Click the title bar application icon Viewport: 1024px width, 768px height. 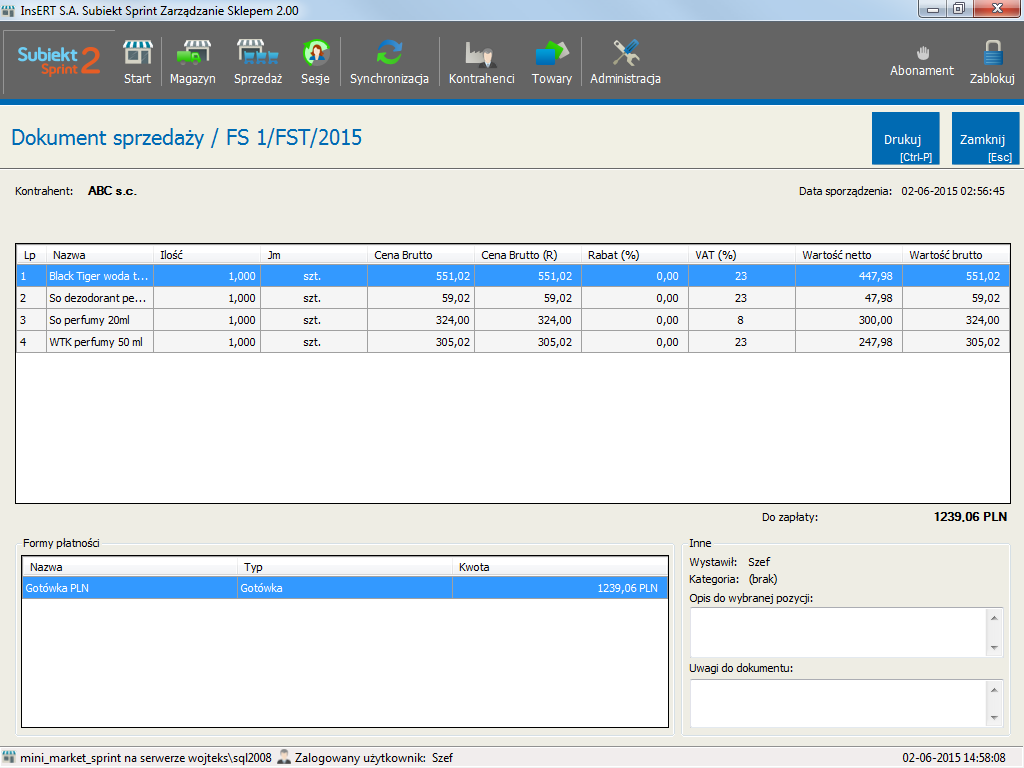click(8, 10)
